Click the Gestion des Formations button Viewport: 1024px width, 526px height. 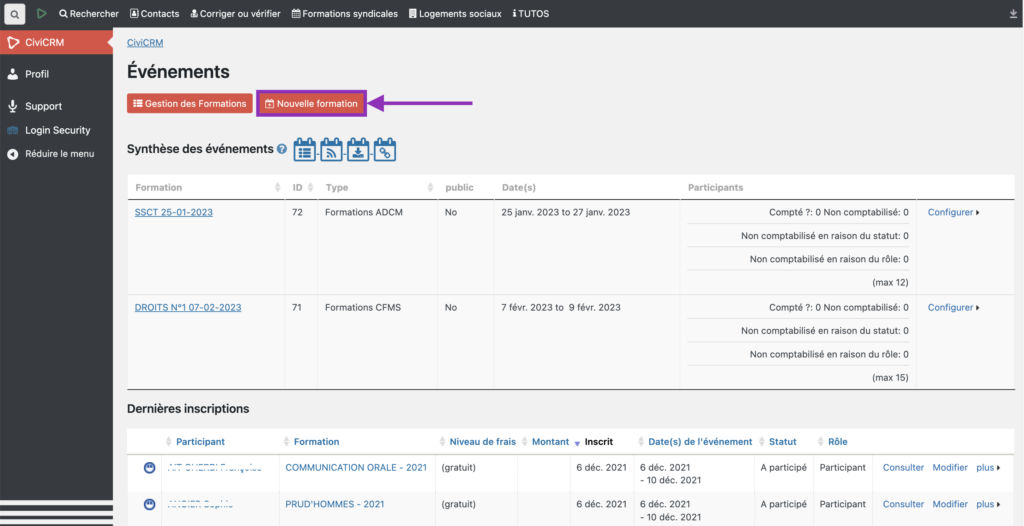tap(189, 104)
